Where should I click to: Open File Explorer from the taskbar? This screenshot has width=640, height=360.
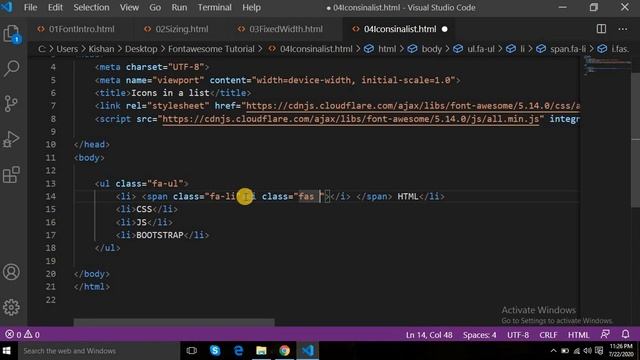coord(261,351)
